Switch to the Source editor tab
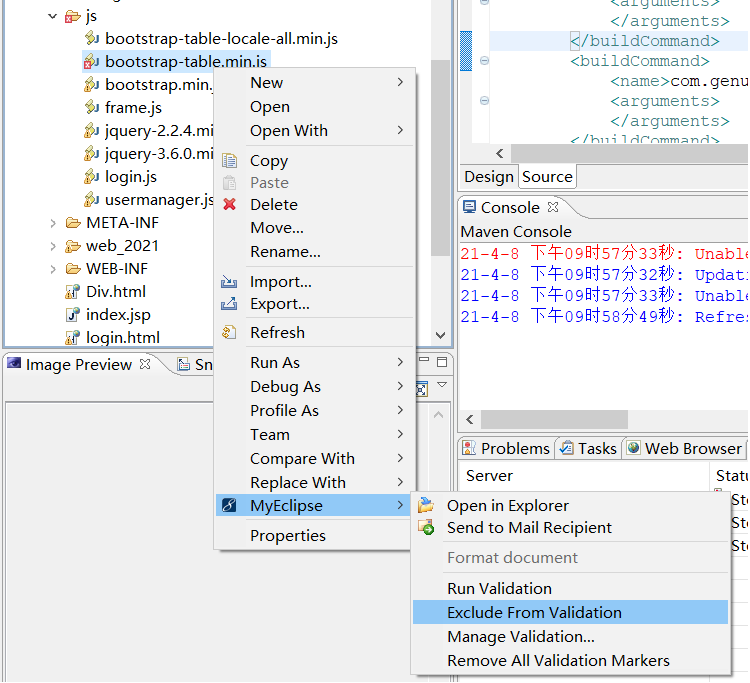The height and width of the screenshot is (683, 750). point(547,176)
